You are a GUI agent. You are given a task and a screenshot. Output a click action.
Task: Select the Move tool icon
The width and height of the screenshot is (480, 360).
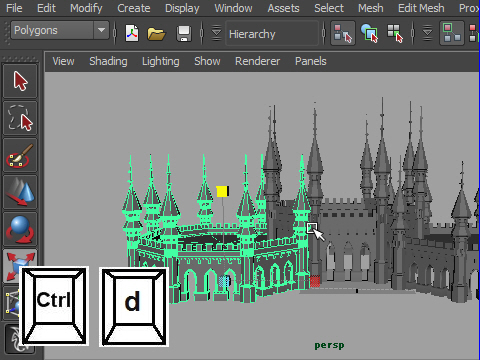point(20,192)
